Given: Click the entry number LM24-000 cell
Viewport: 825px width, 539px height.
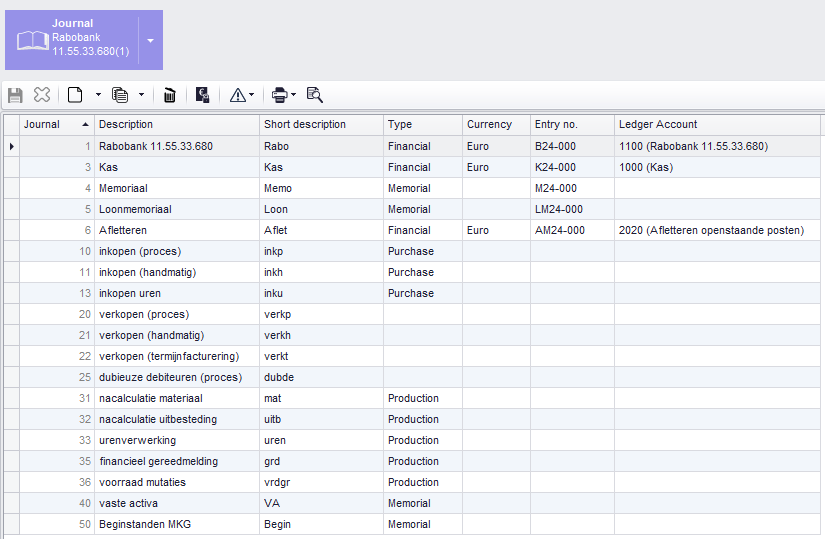Looking at the screenshot, I should point(572,209).
